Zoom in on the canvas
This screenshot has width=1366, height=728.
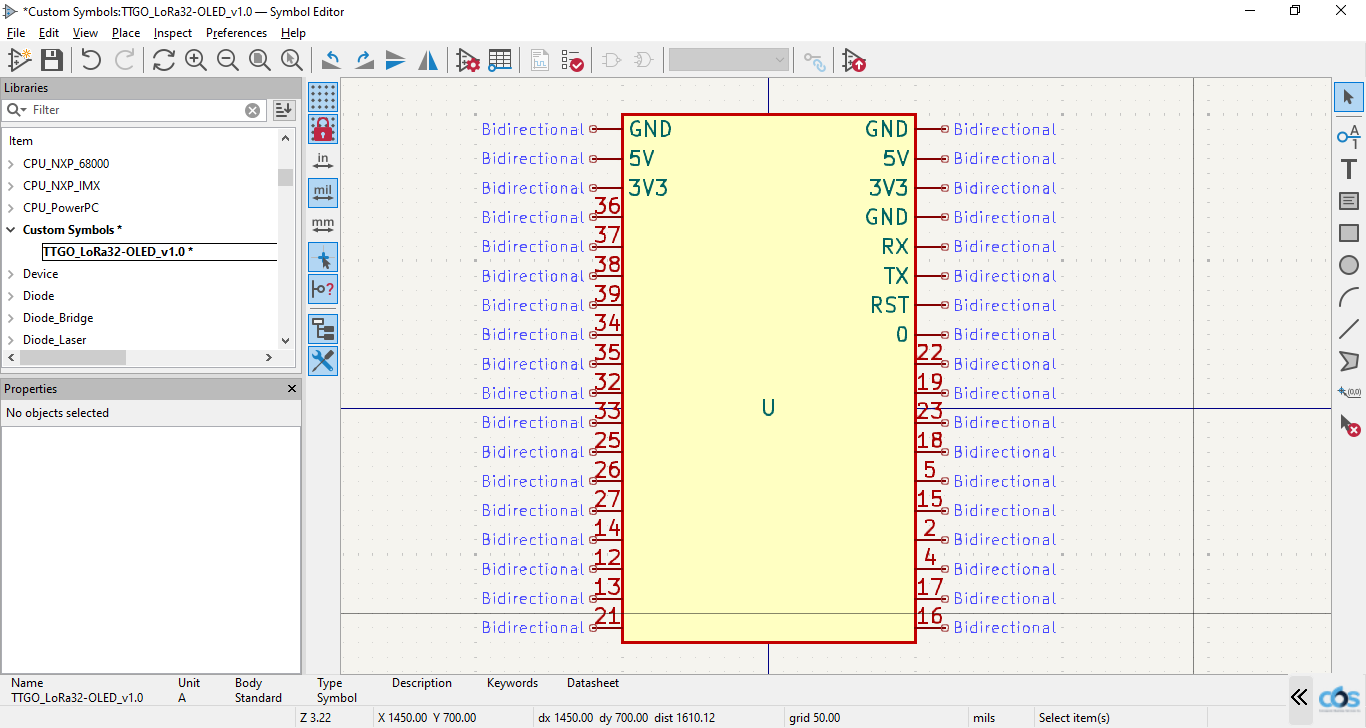click(x=196, y=60)
